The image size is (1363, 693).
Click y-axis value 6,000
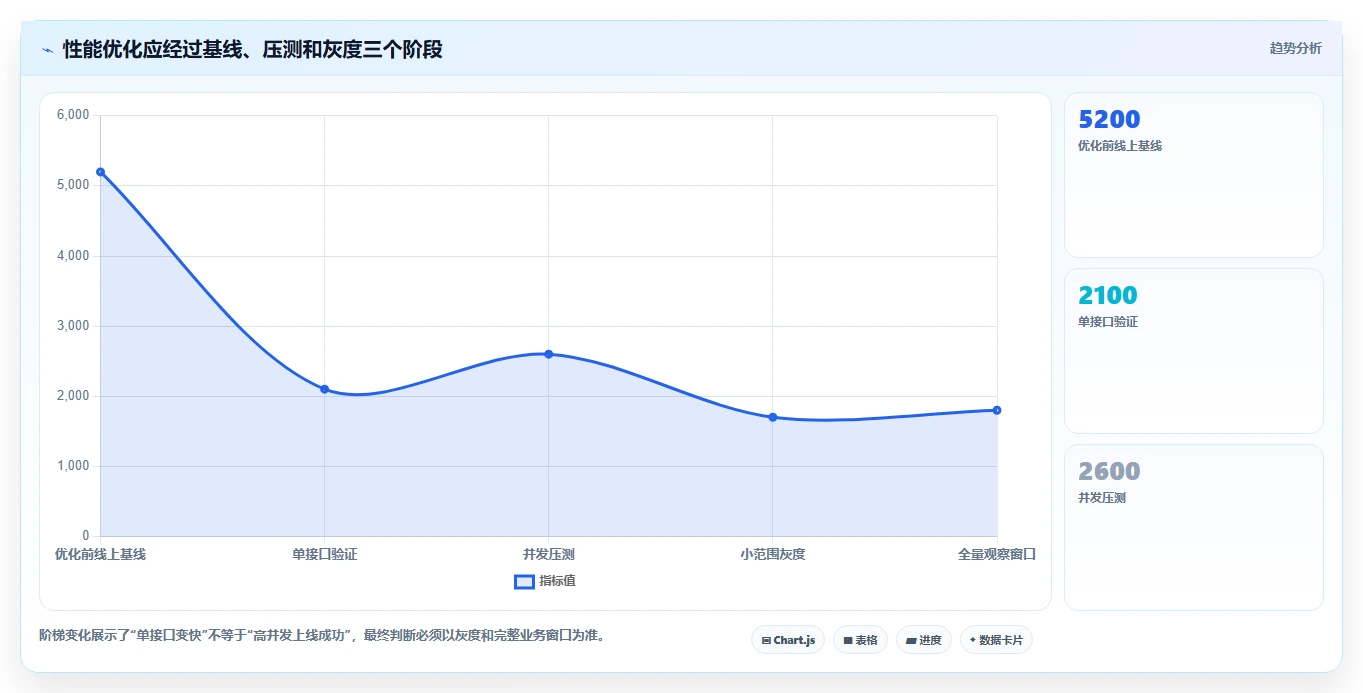[73, 115]
